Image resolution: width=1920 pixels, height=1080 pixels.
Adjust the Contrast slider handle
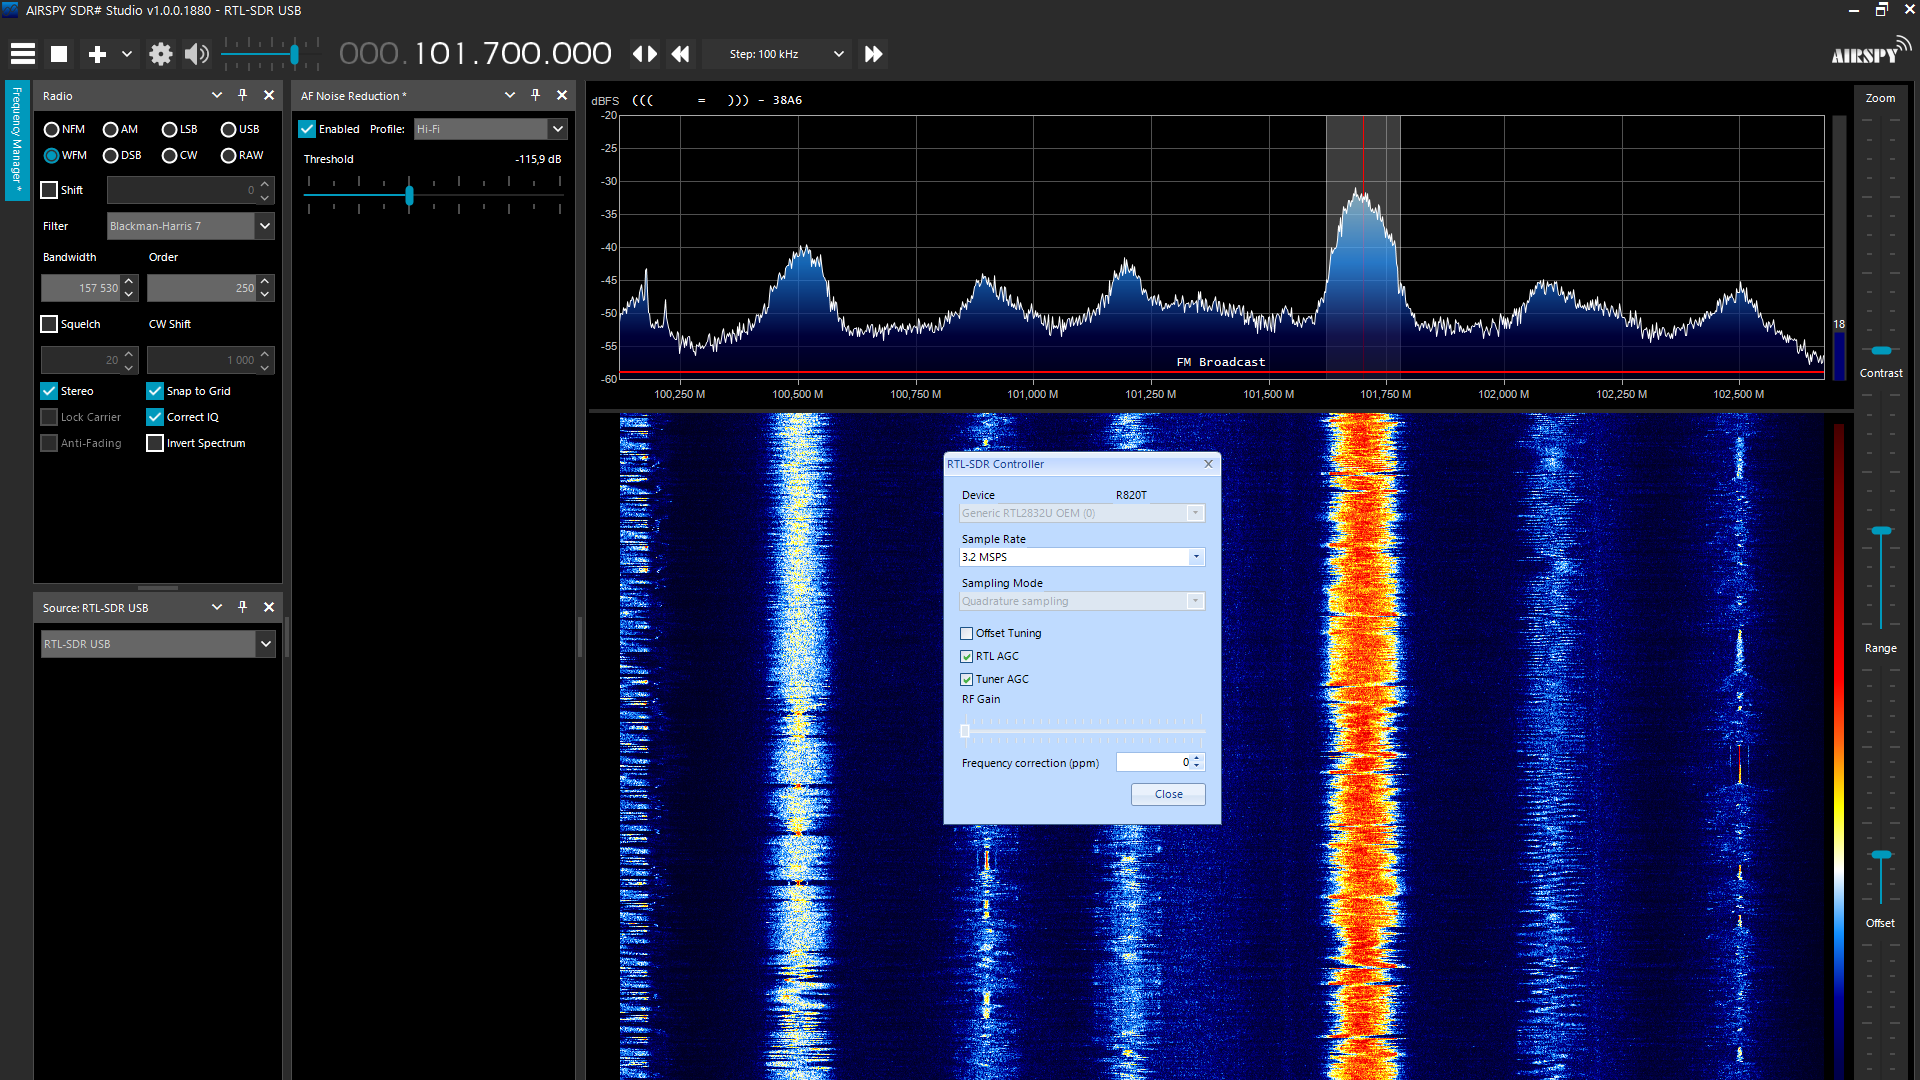pos(1881,531)
